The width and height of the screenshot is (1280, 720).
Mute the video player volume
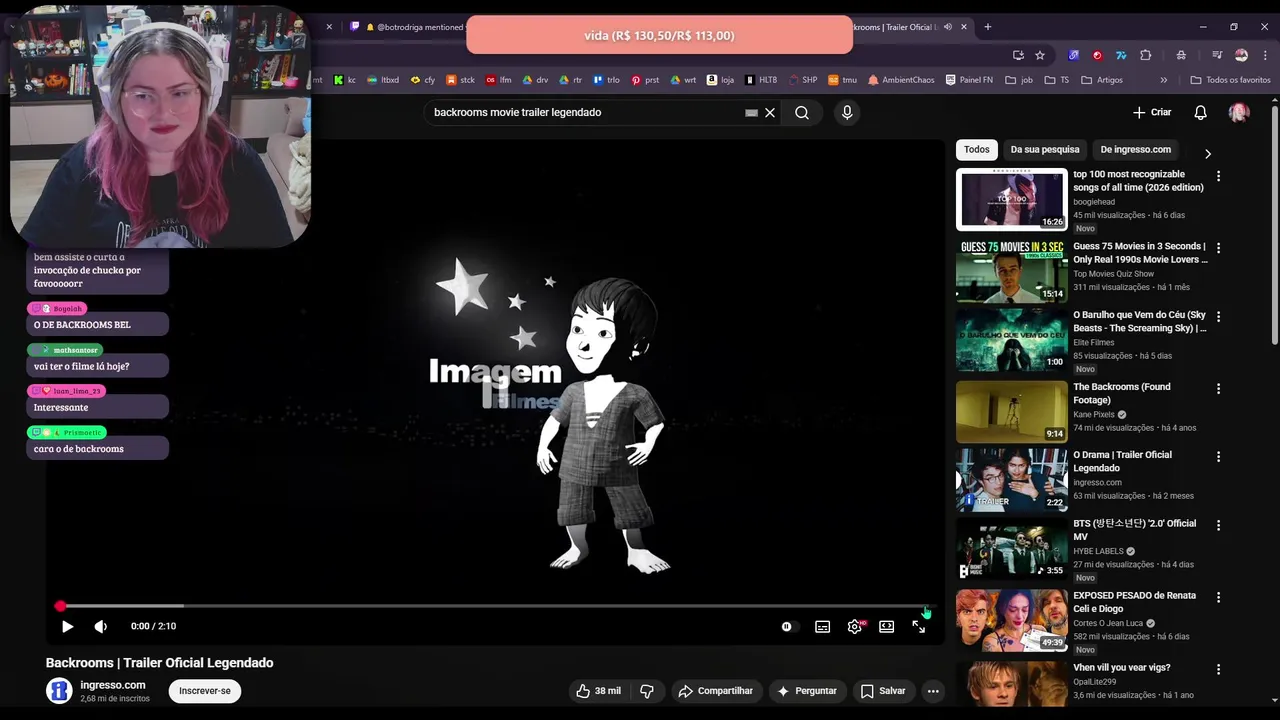101,627
